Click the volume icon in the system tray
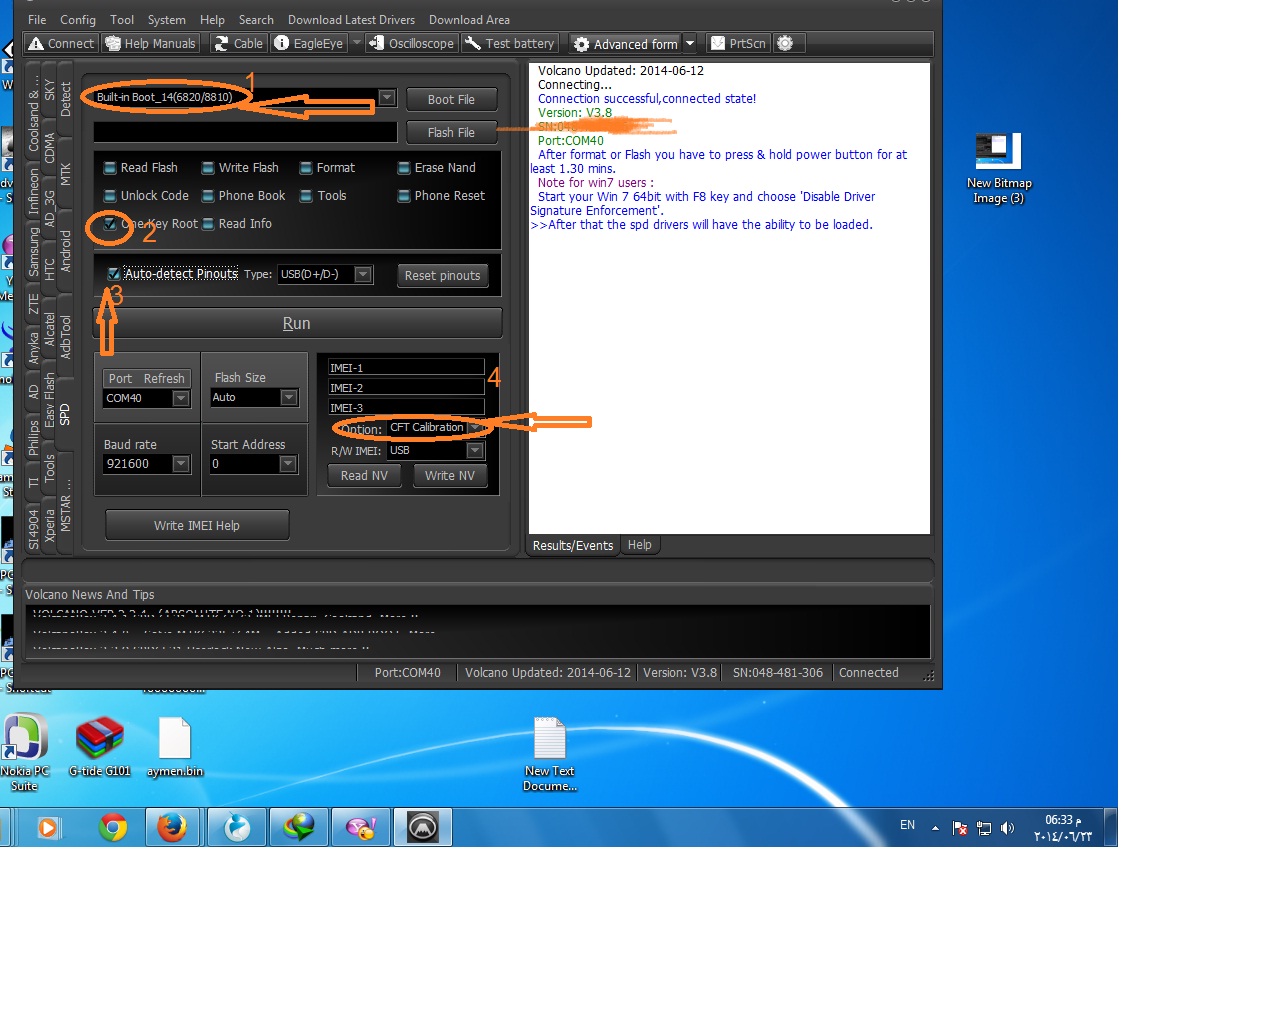 [1007, 828]
